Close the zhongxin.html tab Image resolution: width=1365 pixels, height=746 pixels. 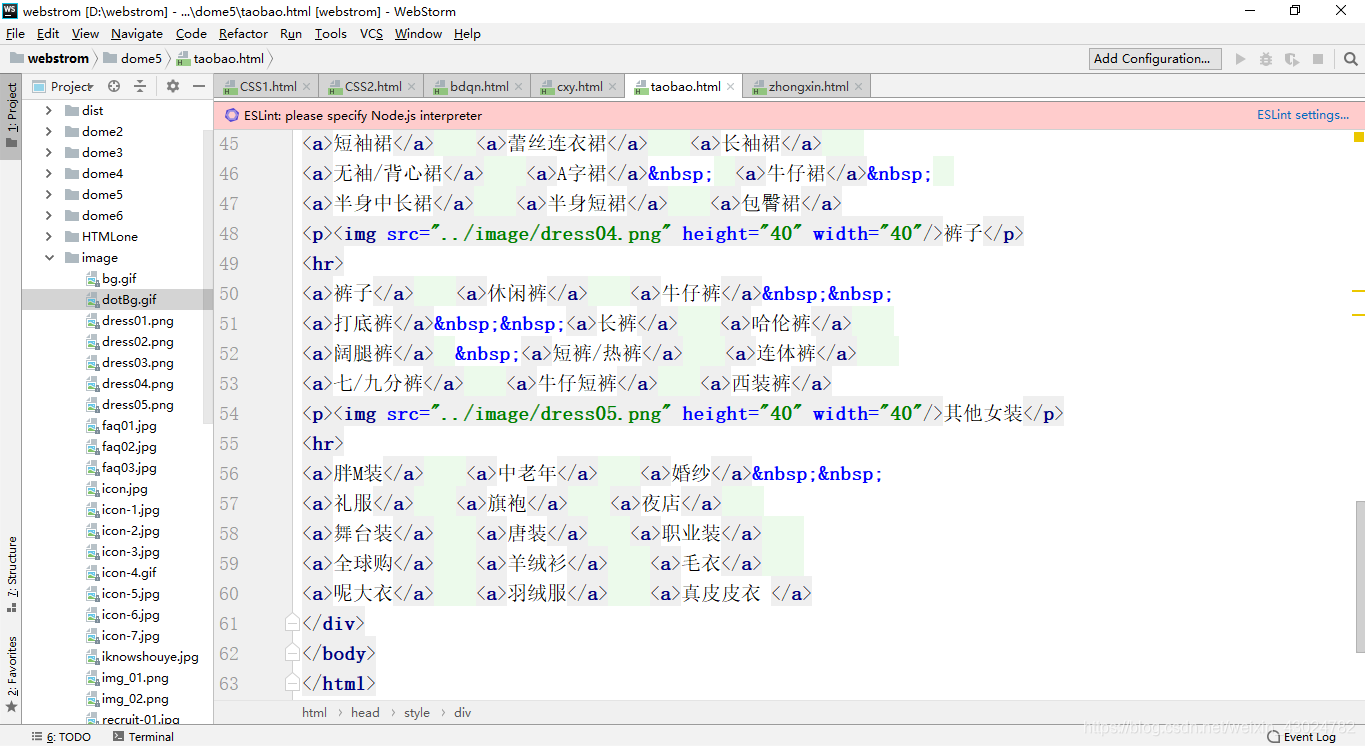[x=859, y=87]
